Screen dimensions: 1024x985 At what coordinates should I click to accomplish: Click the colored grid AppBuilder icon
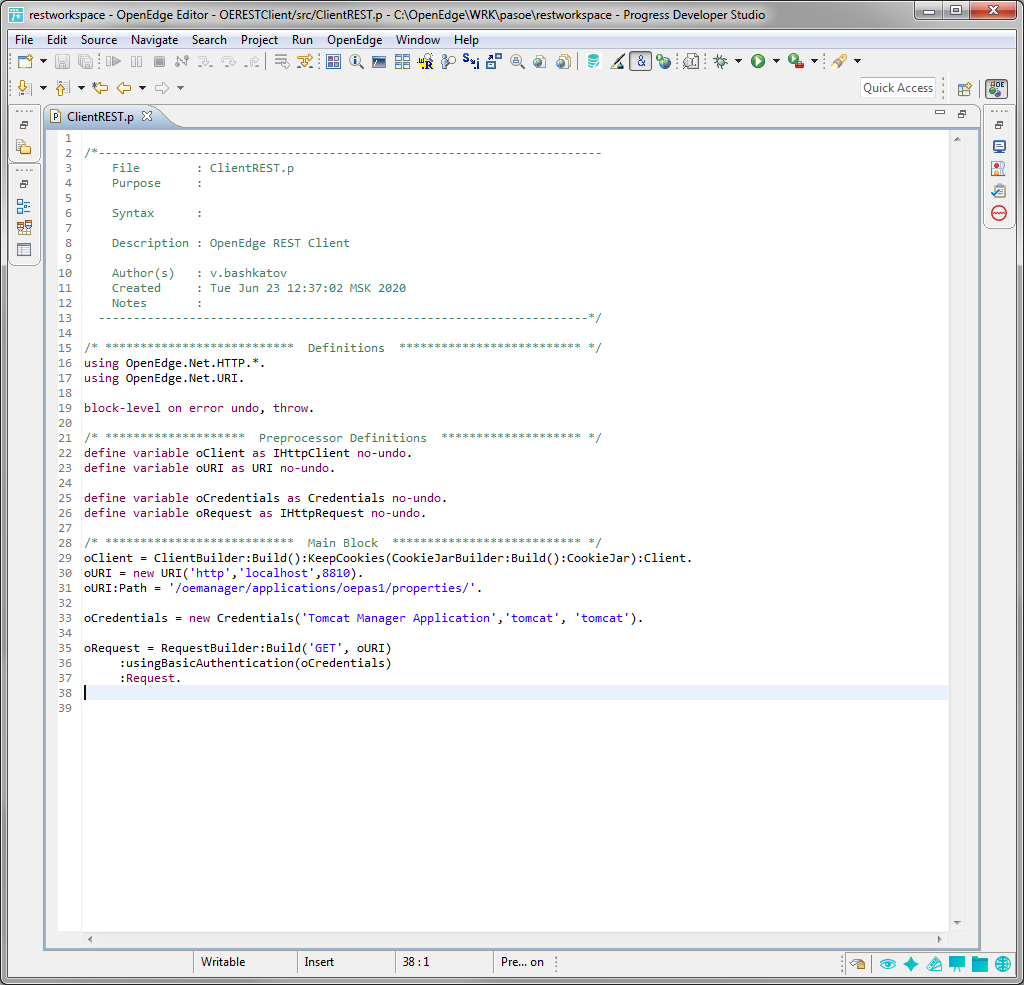[x=334, y=61]
